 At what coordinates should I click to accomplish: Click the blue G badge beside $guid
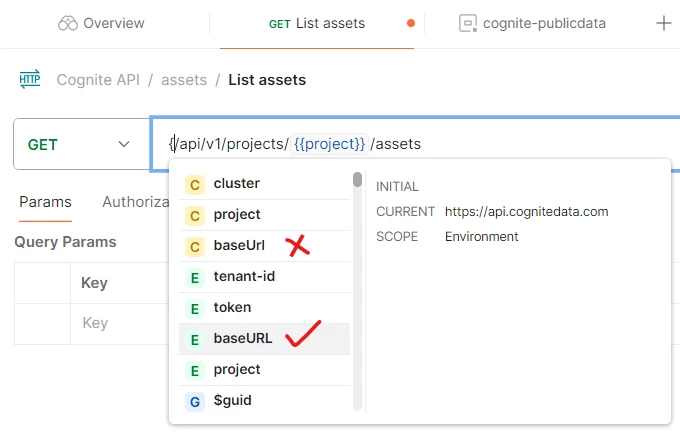pyautogui.click(x=195, y=402)
